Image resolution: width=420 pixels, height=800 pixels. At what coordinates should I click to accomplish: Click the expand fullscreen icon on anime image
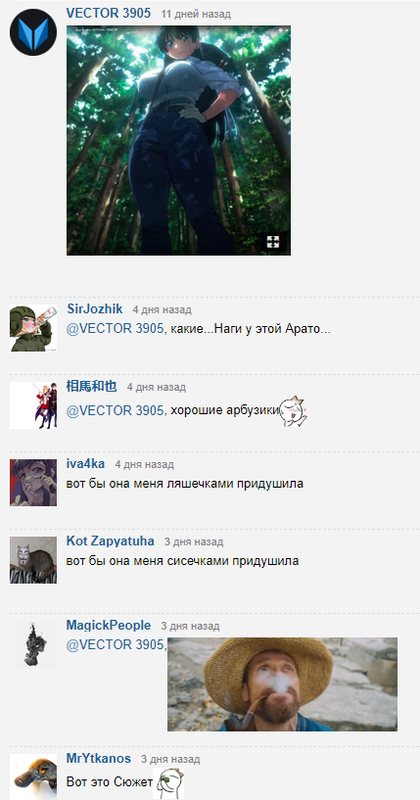tap(273, 242)
